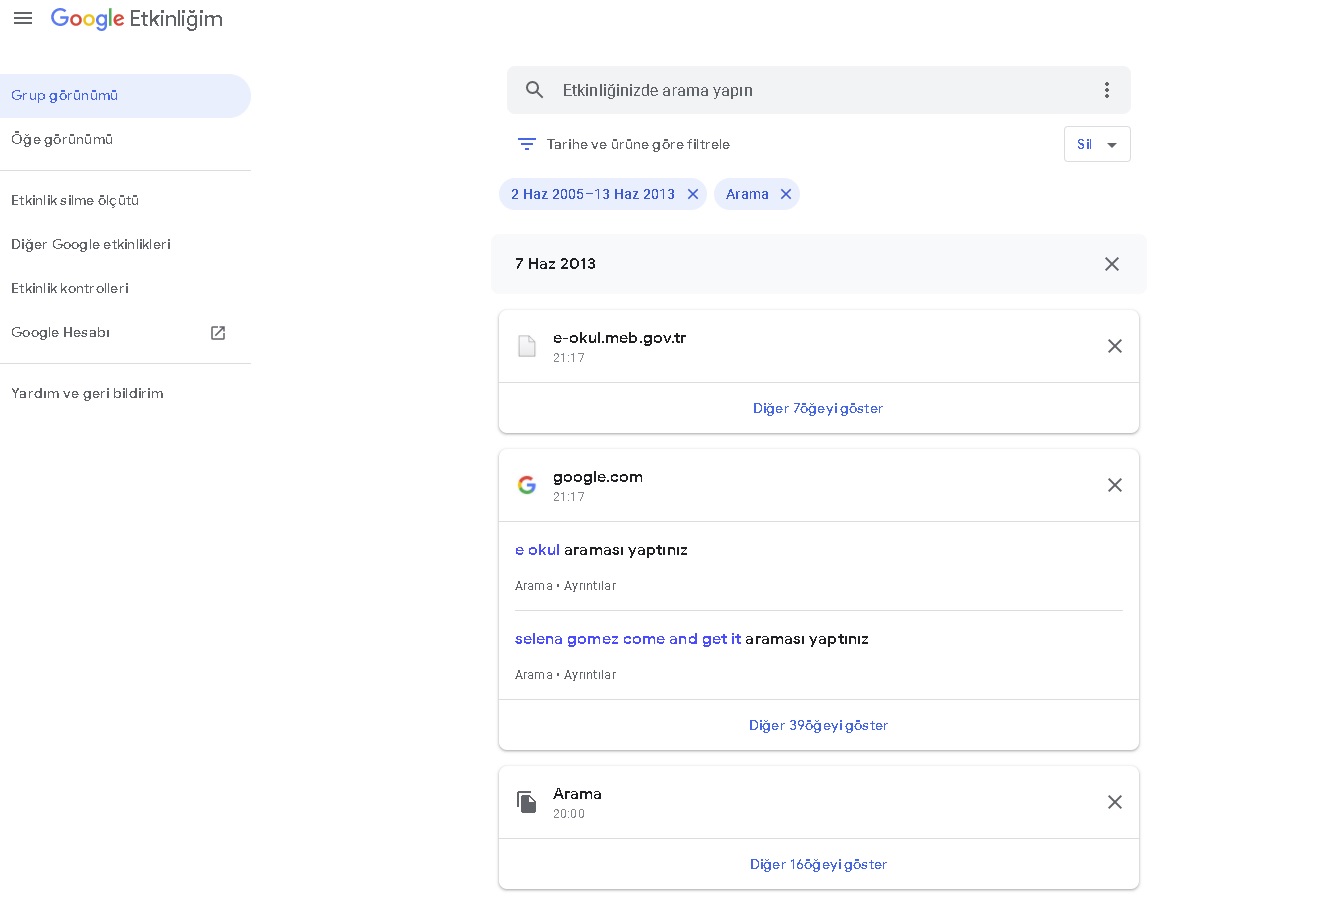
Task: Click the e-okul.meb.gov.tr title
Action: point(619,338)
